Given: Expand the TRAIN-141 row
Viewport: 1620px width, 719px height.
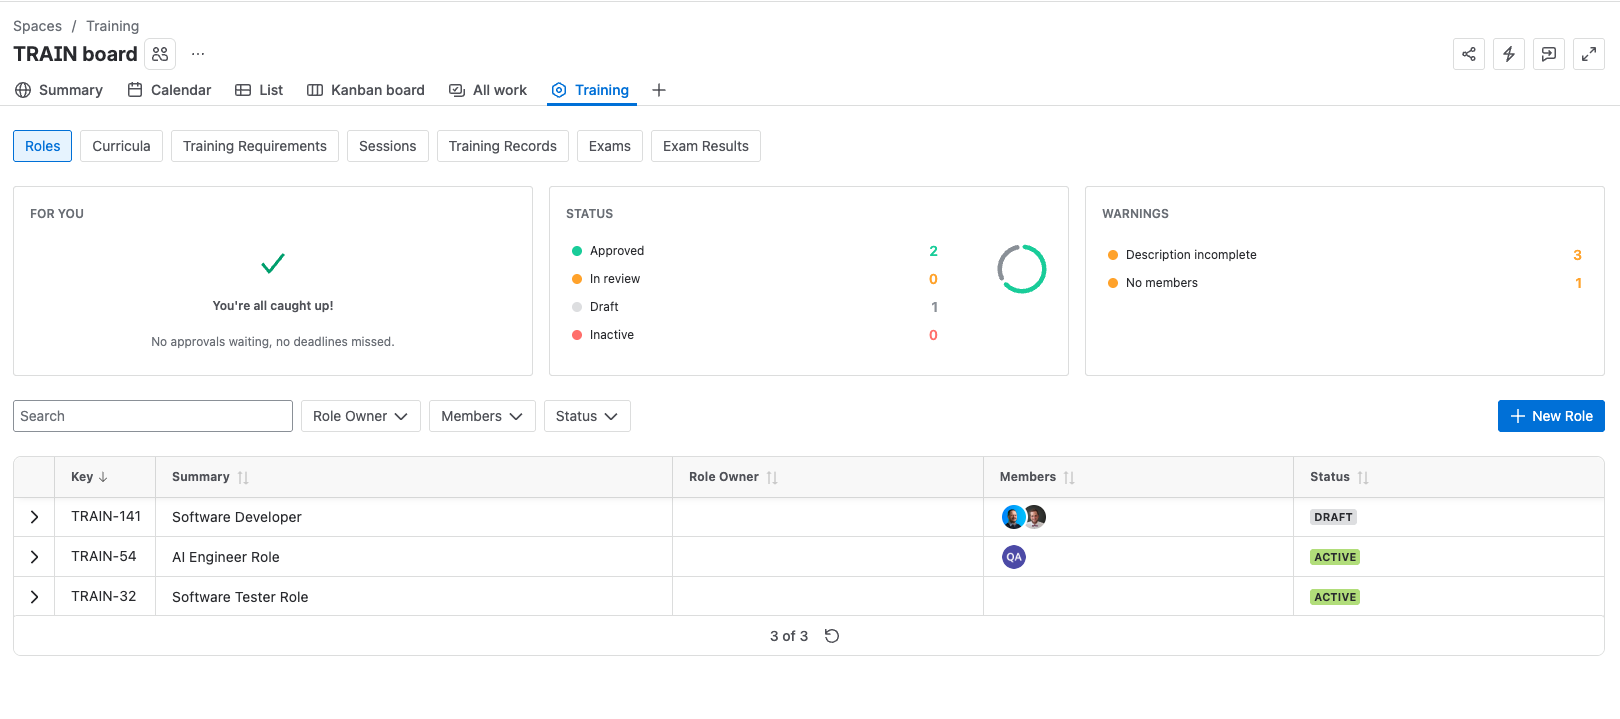Looking at the screenshot, I should tap(34, 517).
